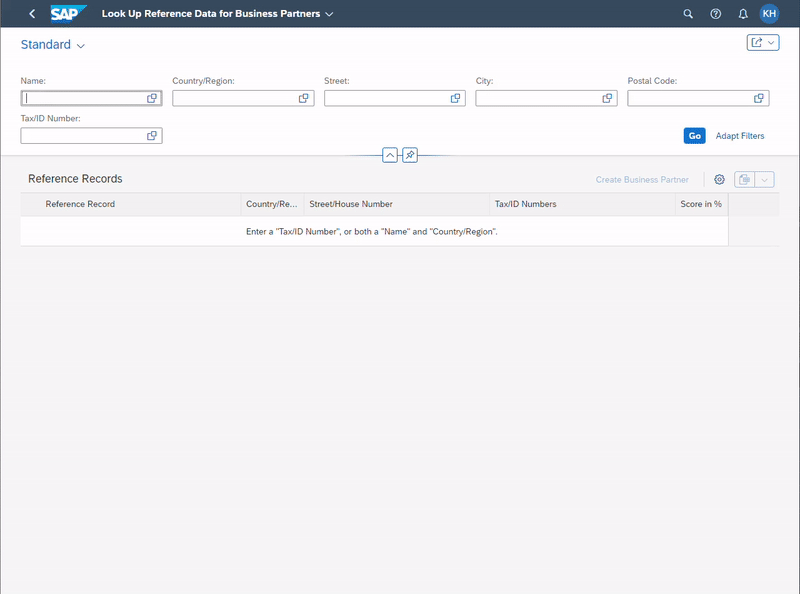Pin the filter header
This screenshot has width=800, height=594.
point(410,155)
